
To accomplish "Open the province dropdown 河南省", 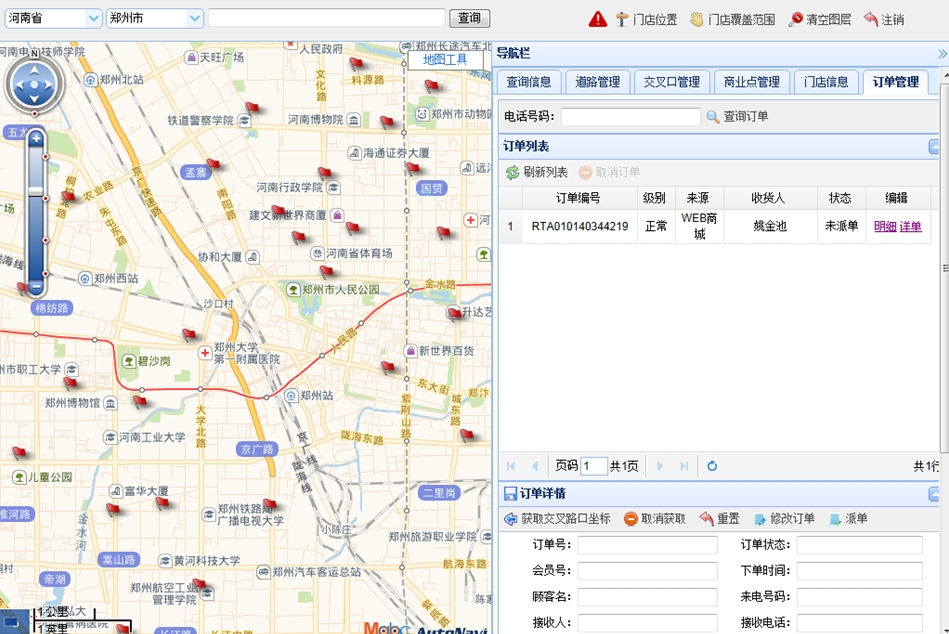I will (x=53, y=18).
